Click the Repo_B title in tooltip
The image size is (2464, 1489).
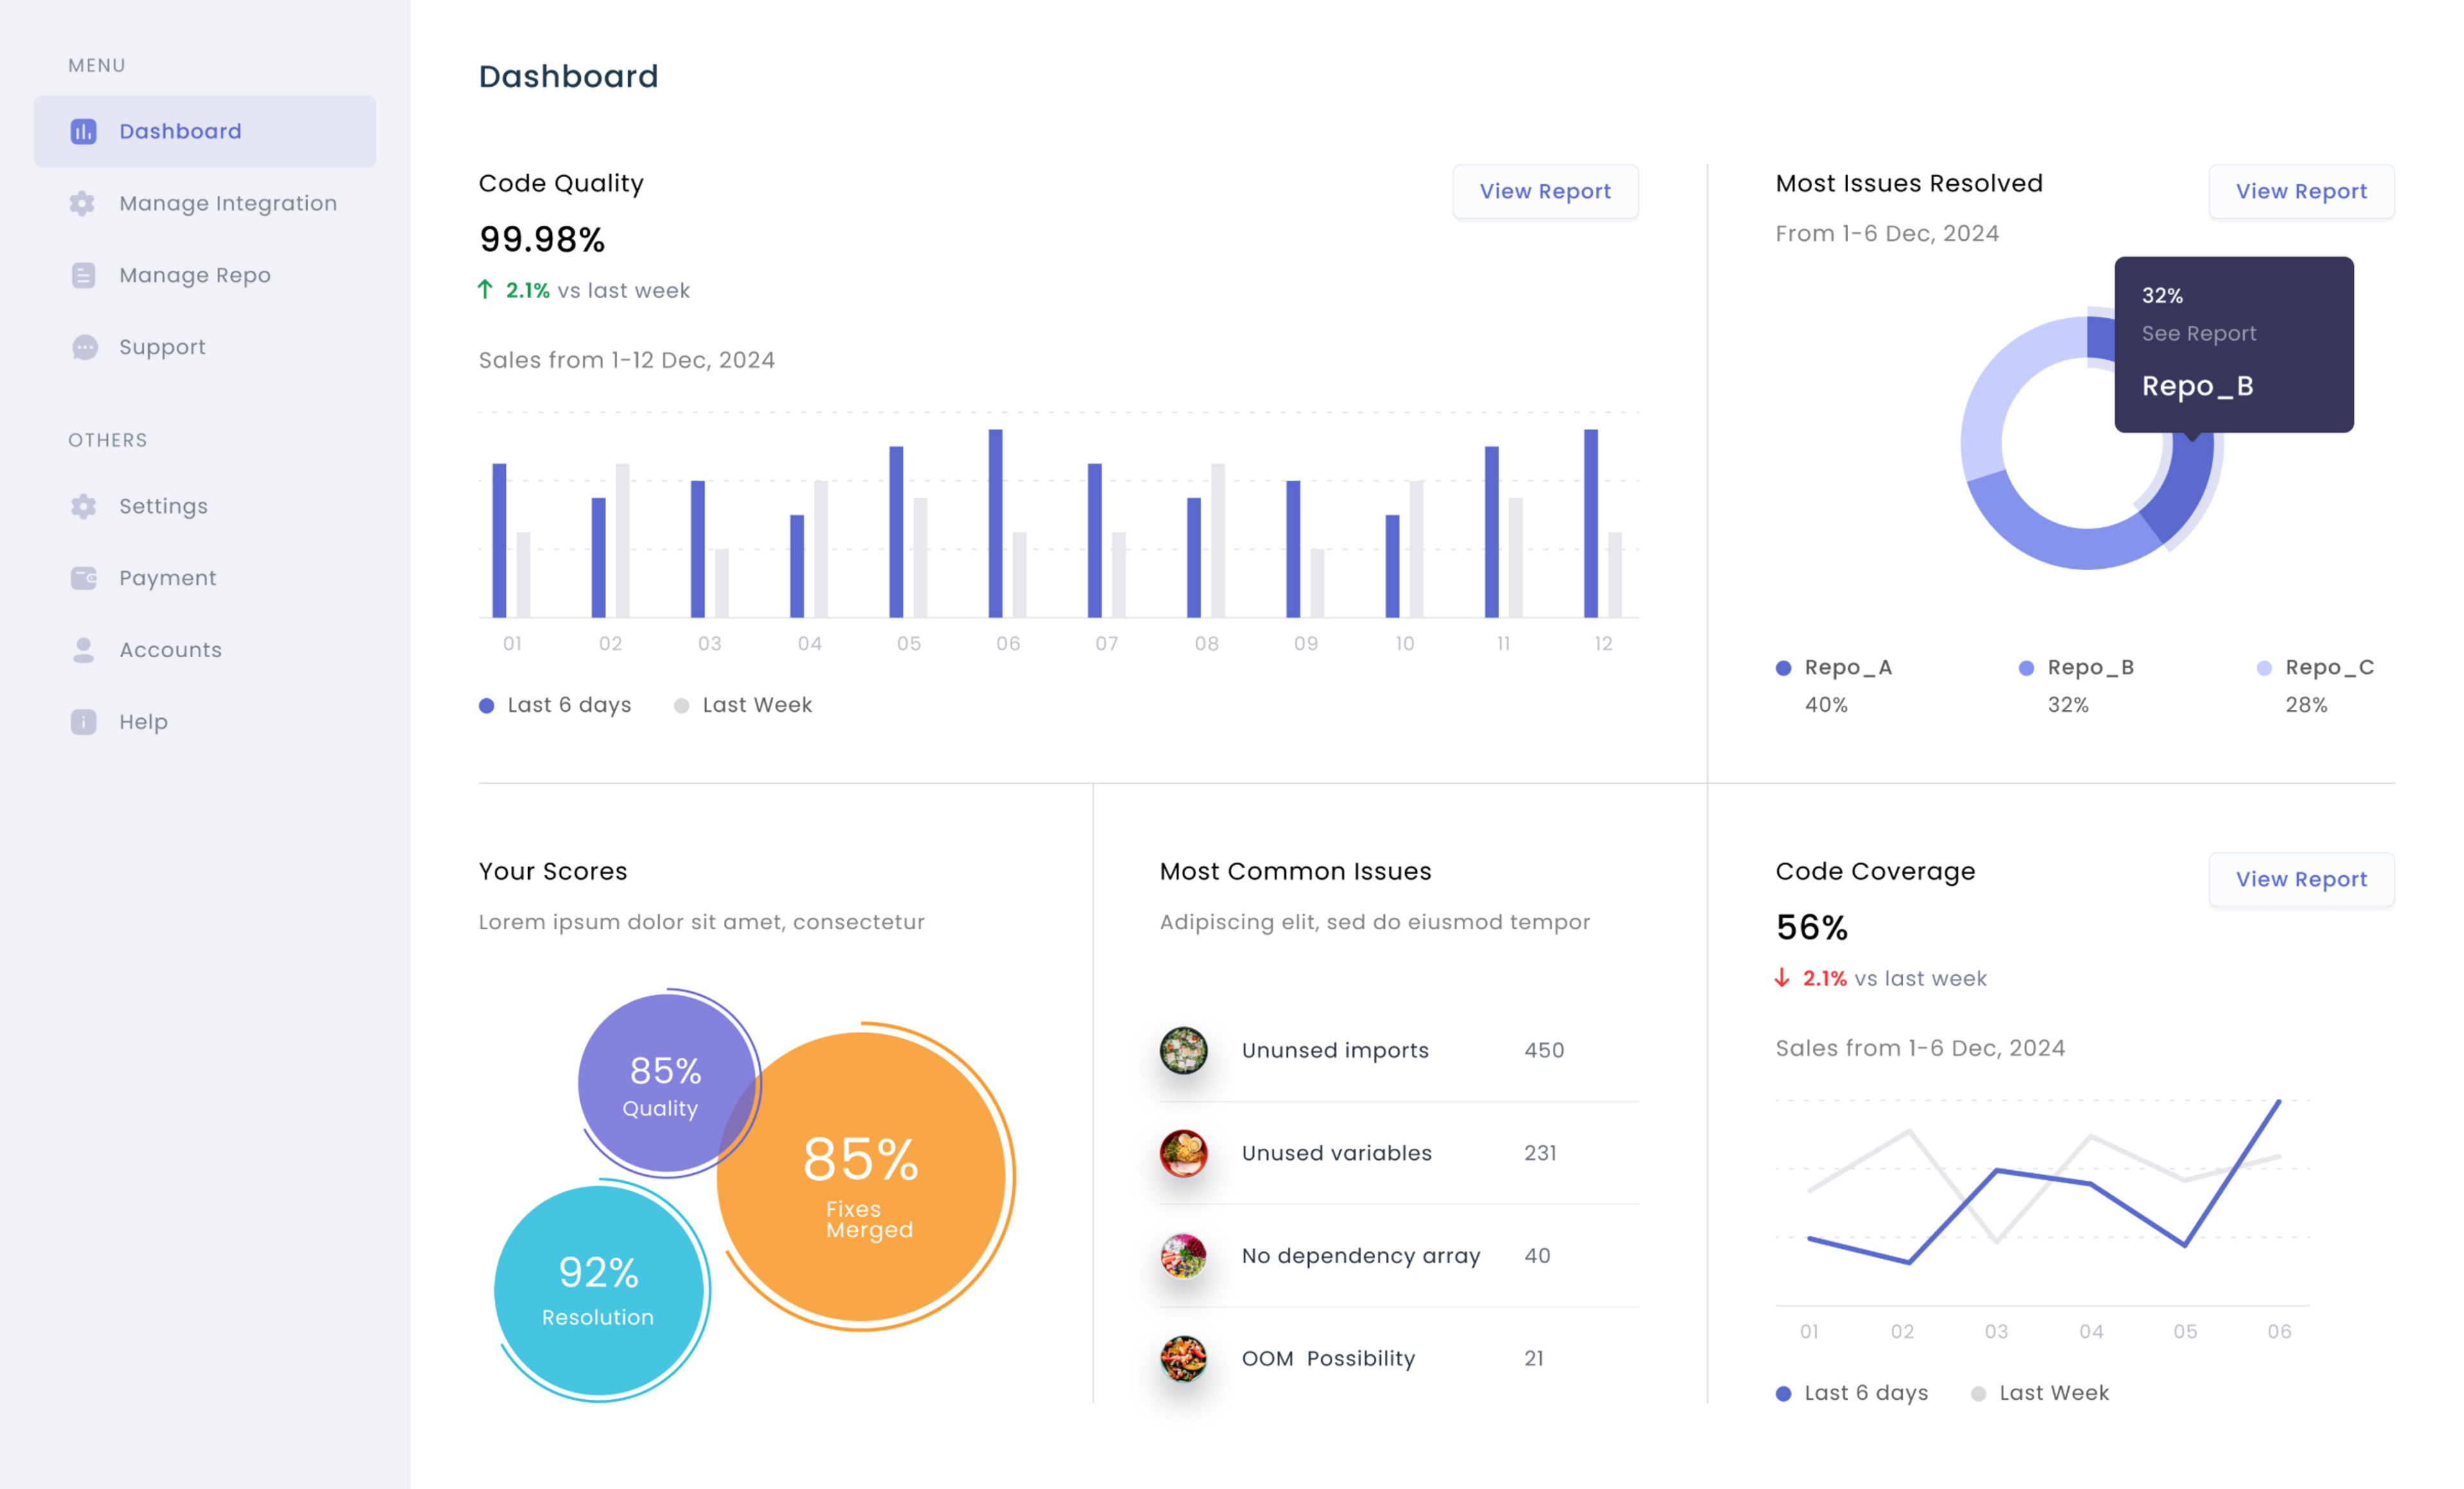click(2197, 386)
